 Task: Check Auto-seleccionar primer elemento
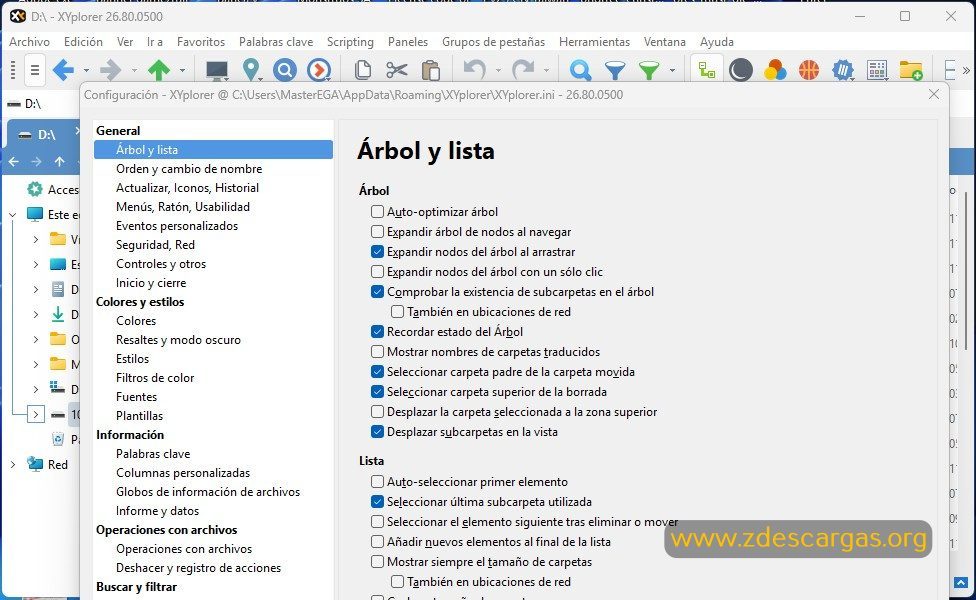(x=377, y=482)
